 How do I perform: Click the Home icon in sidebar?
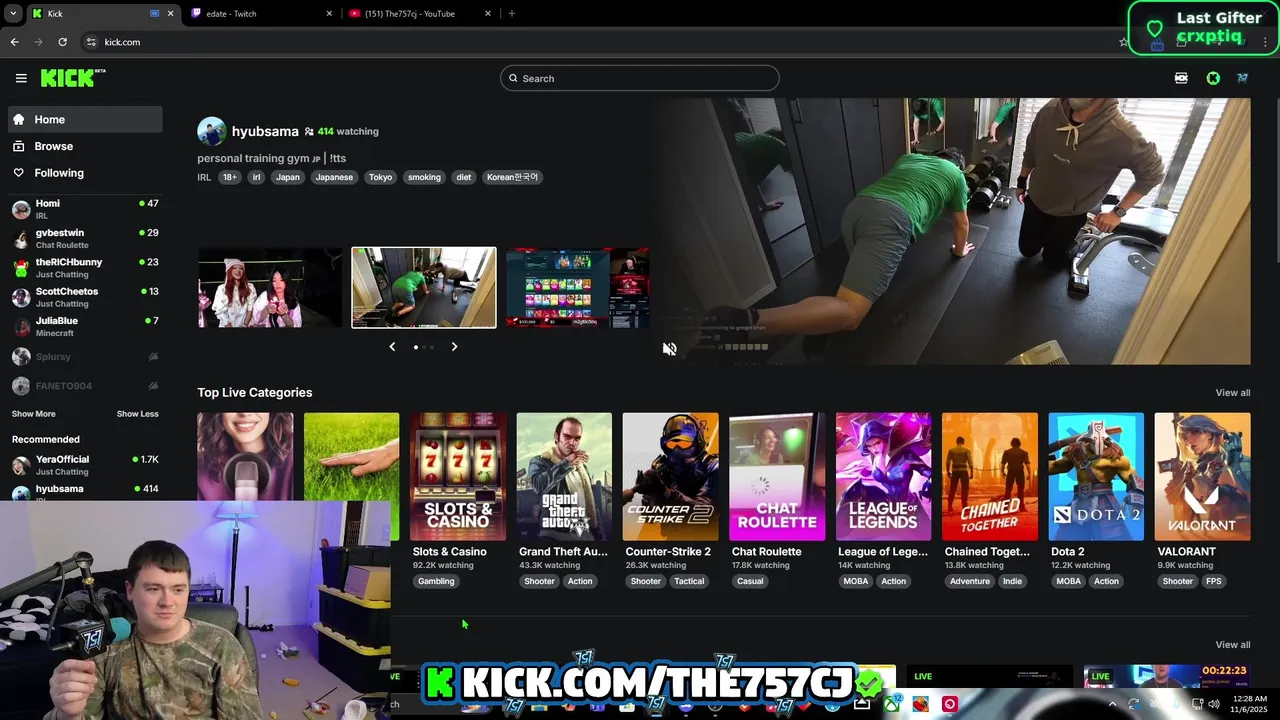coord(19,119)
